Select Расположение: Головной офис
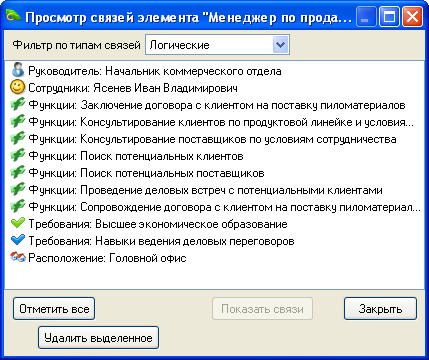Viewport: 429px width, 360px height. (107, 258)
